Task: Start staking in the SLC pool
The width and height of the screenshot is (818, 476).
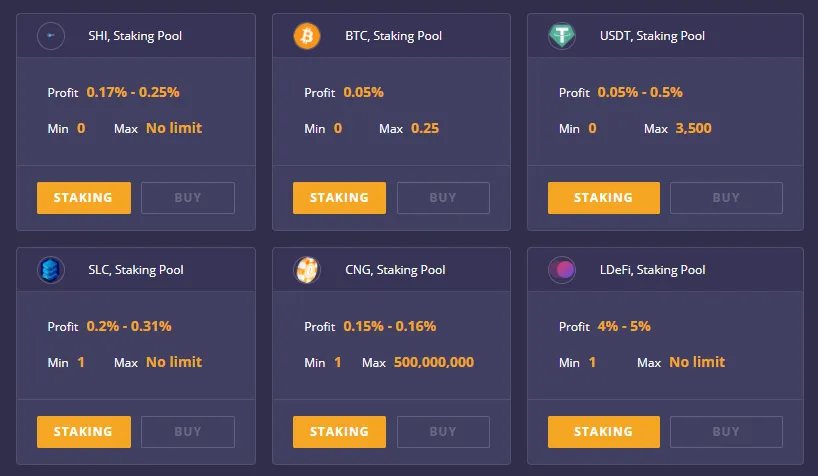Action: 83,432
